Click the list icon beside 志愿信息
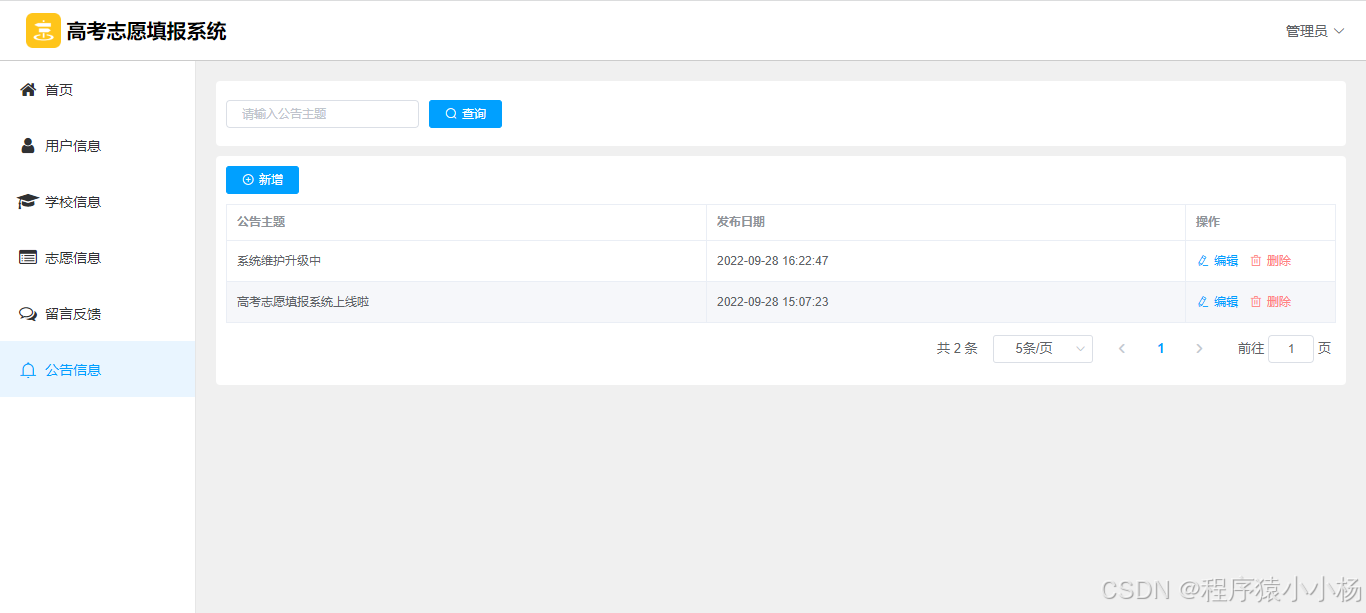 tap(28, 258)
